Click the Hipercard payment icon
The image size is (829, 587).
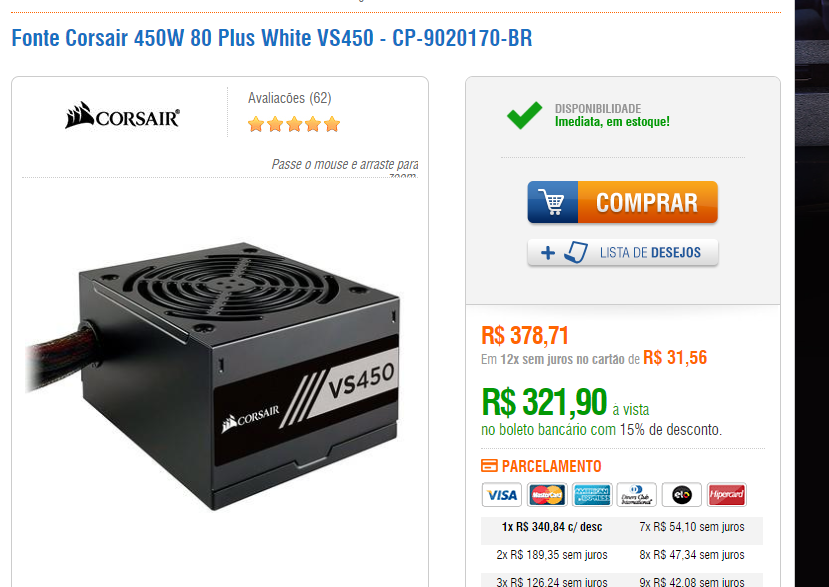[726, 495]
